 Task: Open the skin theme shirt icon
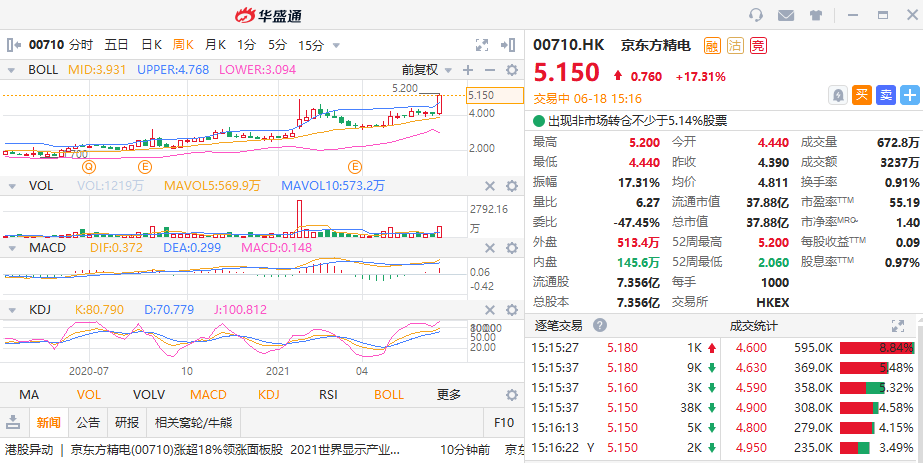pyautogui.click(x=816, y=15)
